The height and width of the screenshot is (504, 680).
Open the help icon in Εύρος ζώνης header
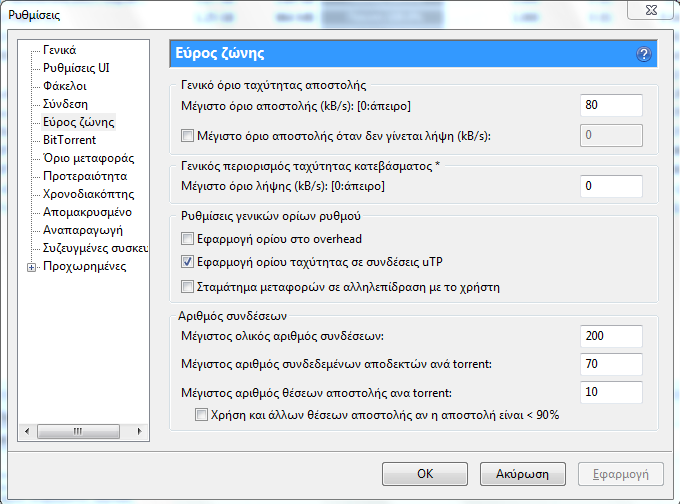644,54
